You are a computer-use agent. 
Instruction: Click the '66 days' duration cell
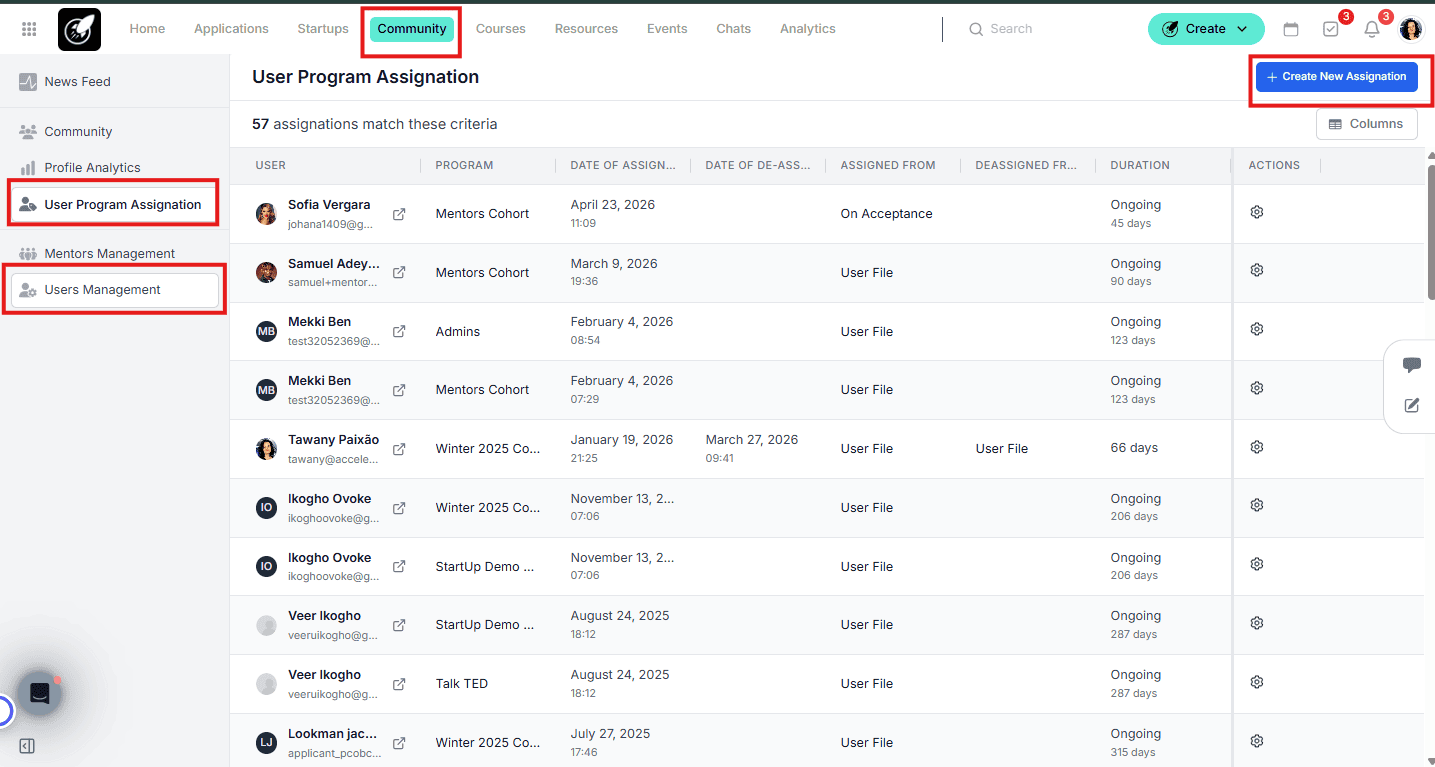pos(1135,448)
